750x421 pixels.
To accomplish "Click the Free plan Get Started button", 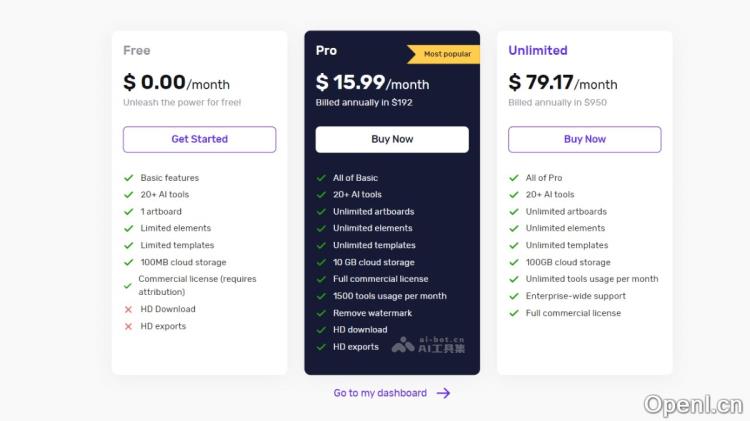I will tap(199, 139).
